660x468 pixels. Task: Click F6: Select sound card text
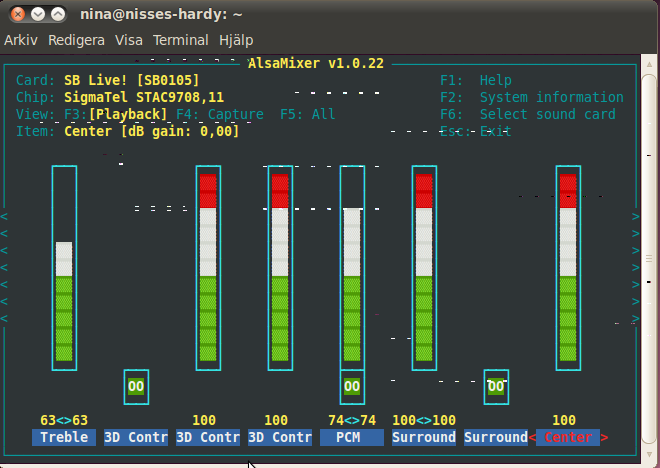tap(528, 114)
